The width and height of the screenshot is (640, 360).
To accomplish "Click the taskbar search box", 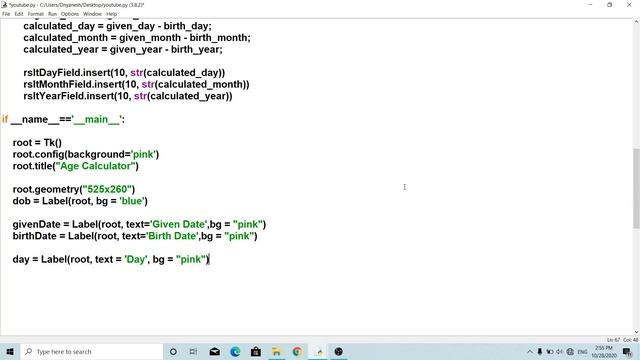I will [x=92, y=351].
